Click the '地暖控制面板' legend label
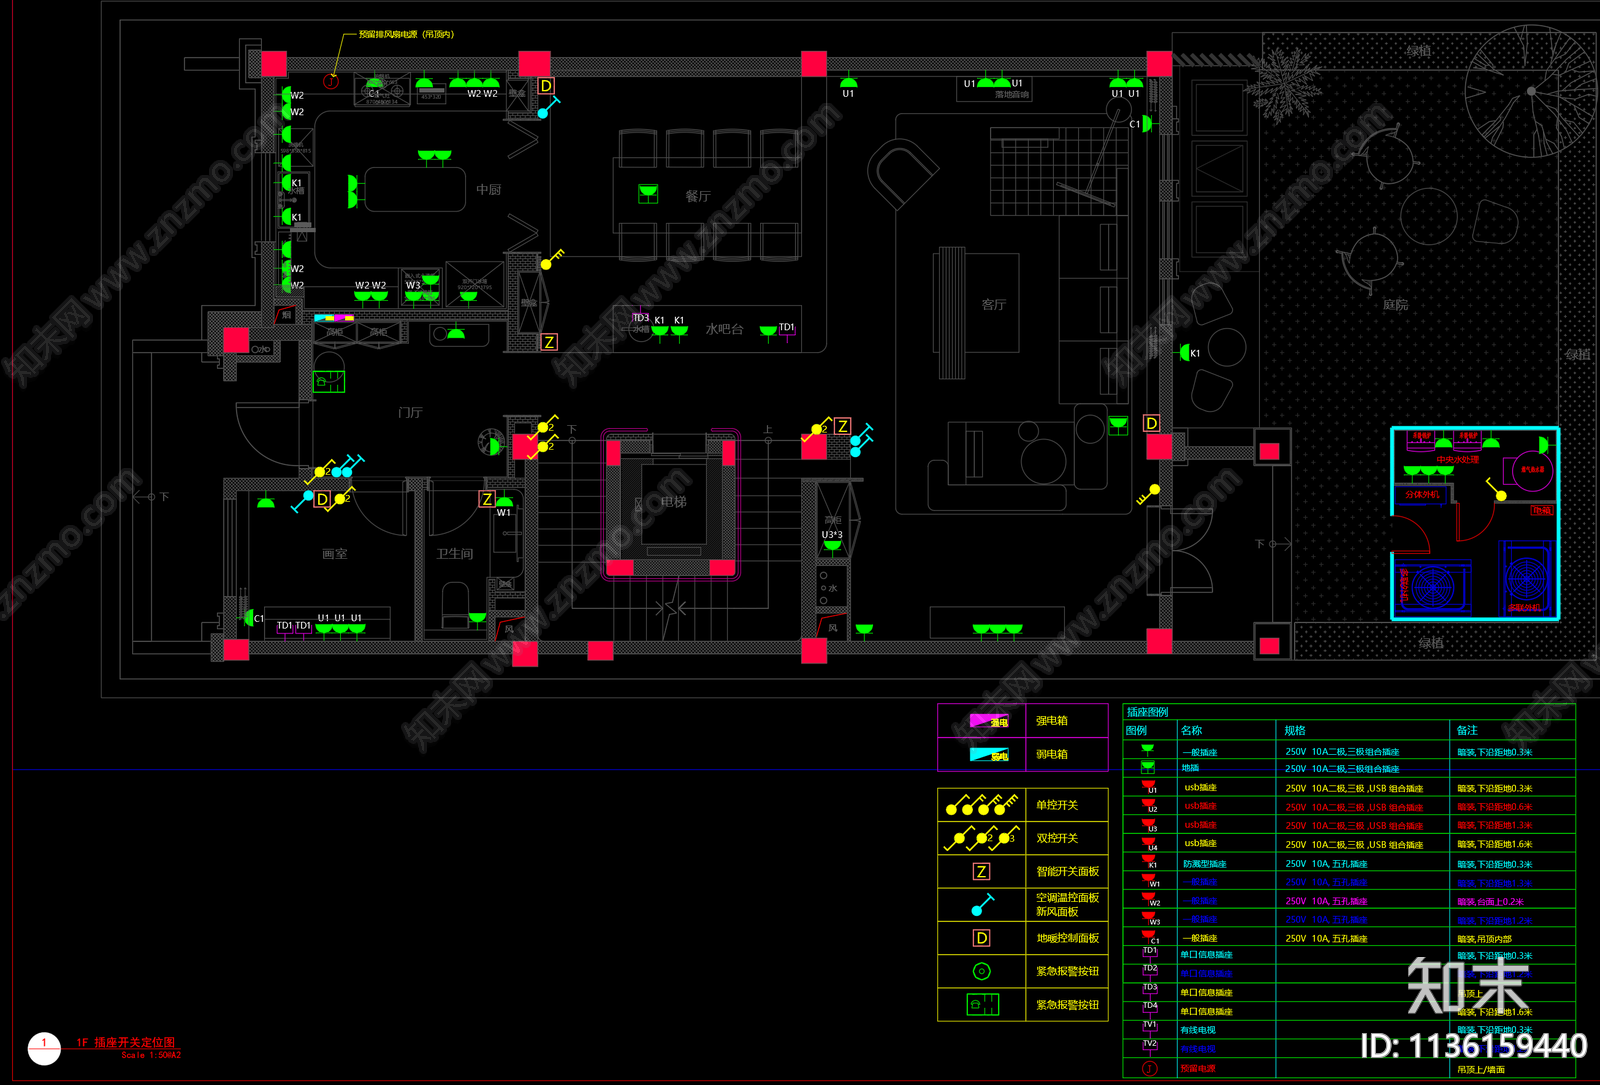The width and height of the screenshot is (1600, 1085). coord(1068,938)
